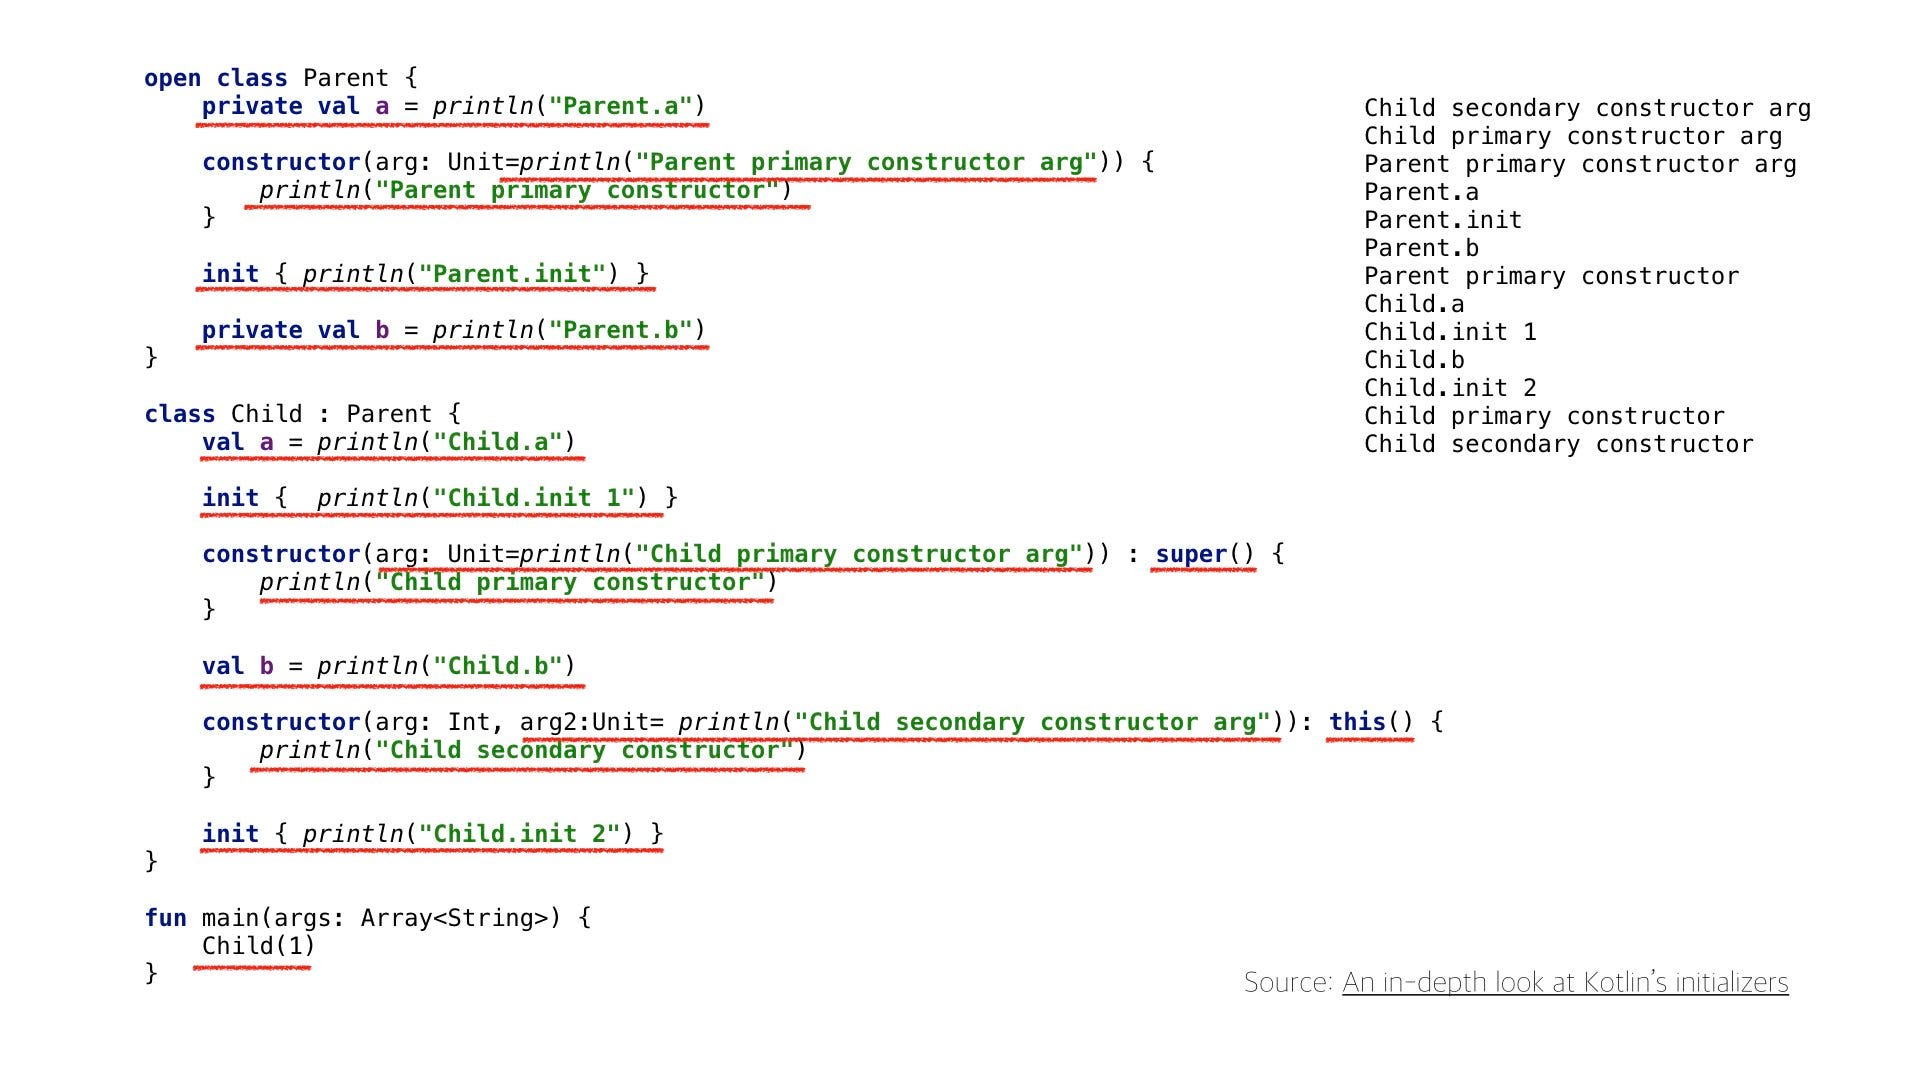1920x1080 pixels.
Task: Click output line 'Child.a'
Action: coord(1414,304)
